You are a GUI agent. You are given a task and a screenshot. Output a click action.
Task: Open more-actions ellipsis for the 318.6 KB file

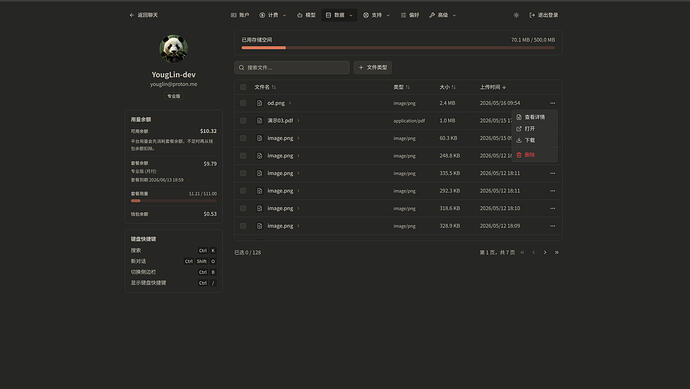(x=552, y=208)
